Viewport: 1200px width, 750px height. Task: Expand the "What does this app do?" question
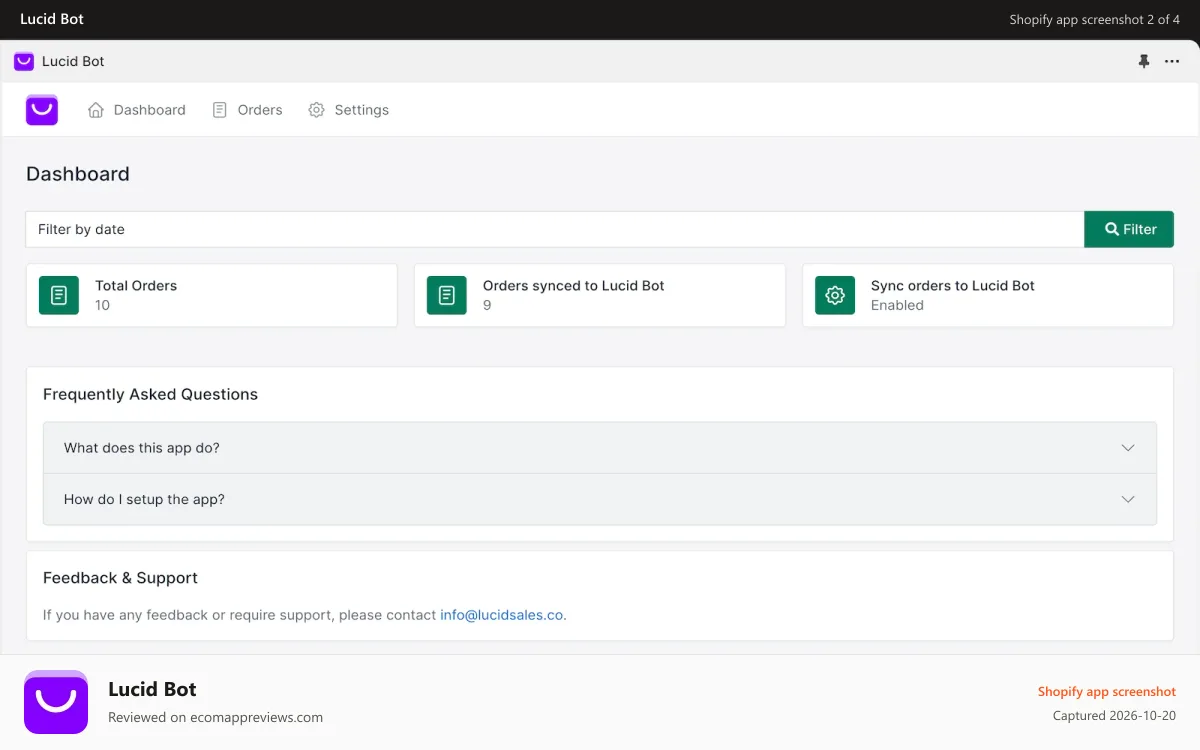click(600, 448)
